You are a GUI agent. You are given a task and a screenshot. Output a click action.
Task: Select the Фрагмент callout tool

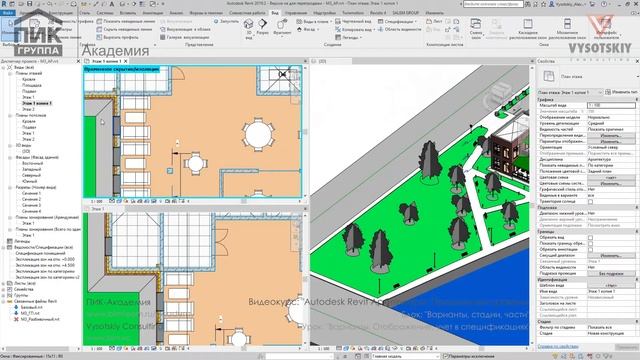282,27
